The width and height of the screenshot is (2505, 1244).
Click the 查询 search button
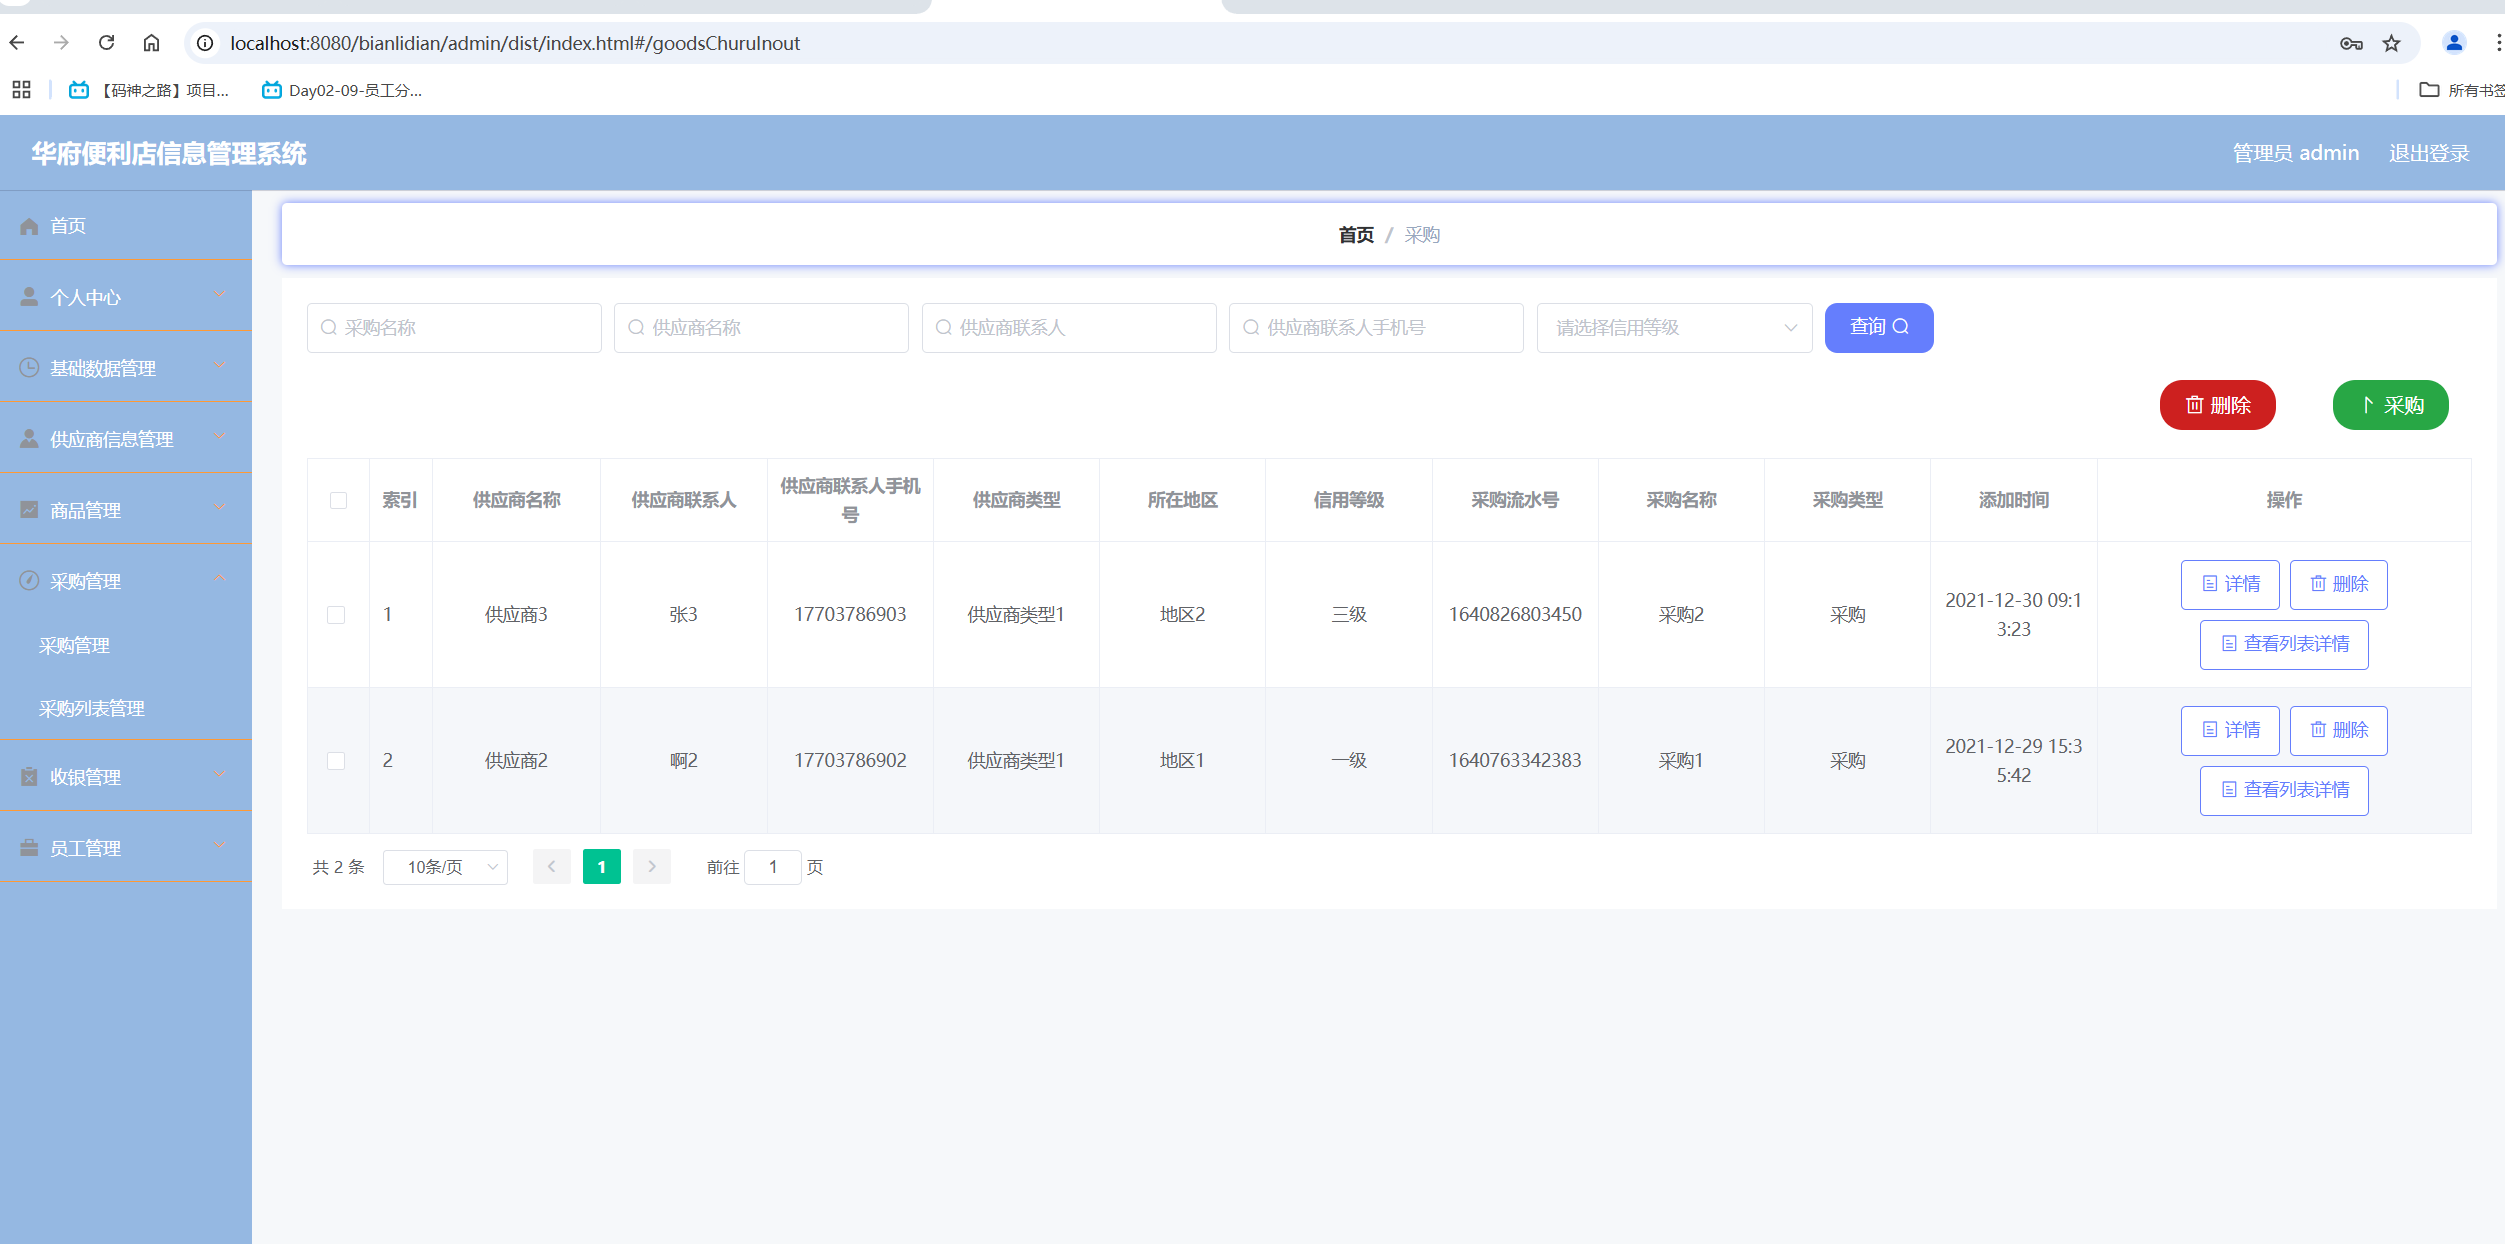point(1879,328)
